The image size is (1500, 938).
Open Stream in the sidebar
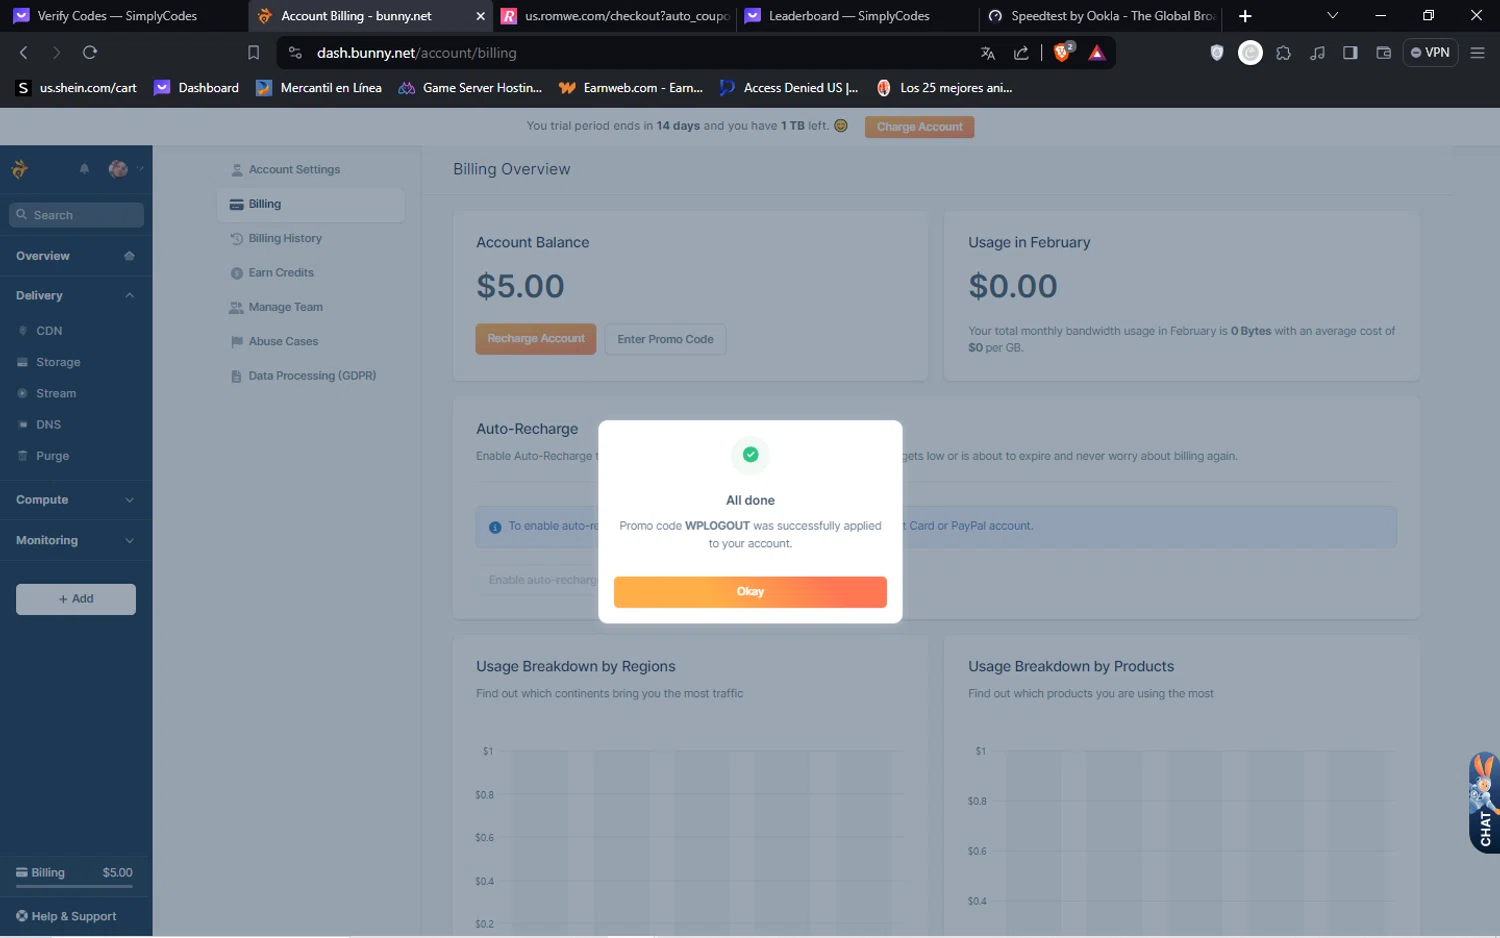pos(56,394)
